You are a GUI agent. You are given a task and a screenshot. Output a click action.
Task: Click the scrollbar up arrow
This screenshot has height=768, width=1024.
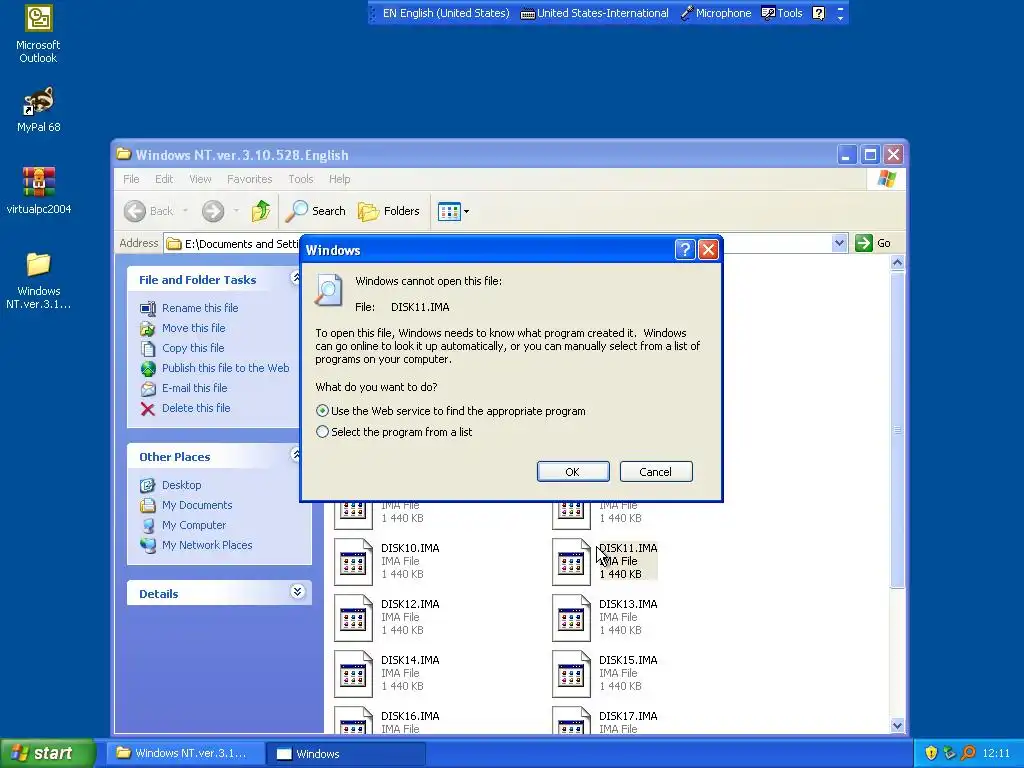897,263
